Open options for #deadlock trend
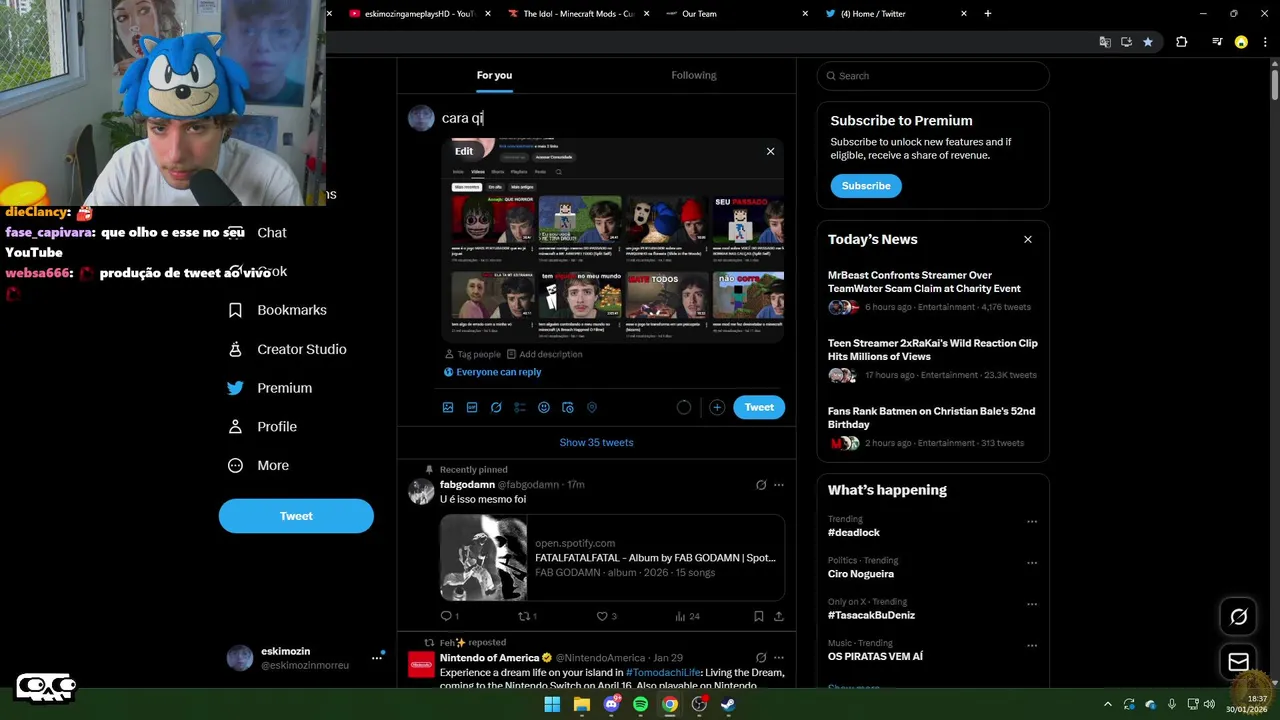 click(x=1032, y=521)
